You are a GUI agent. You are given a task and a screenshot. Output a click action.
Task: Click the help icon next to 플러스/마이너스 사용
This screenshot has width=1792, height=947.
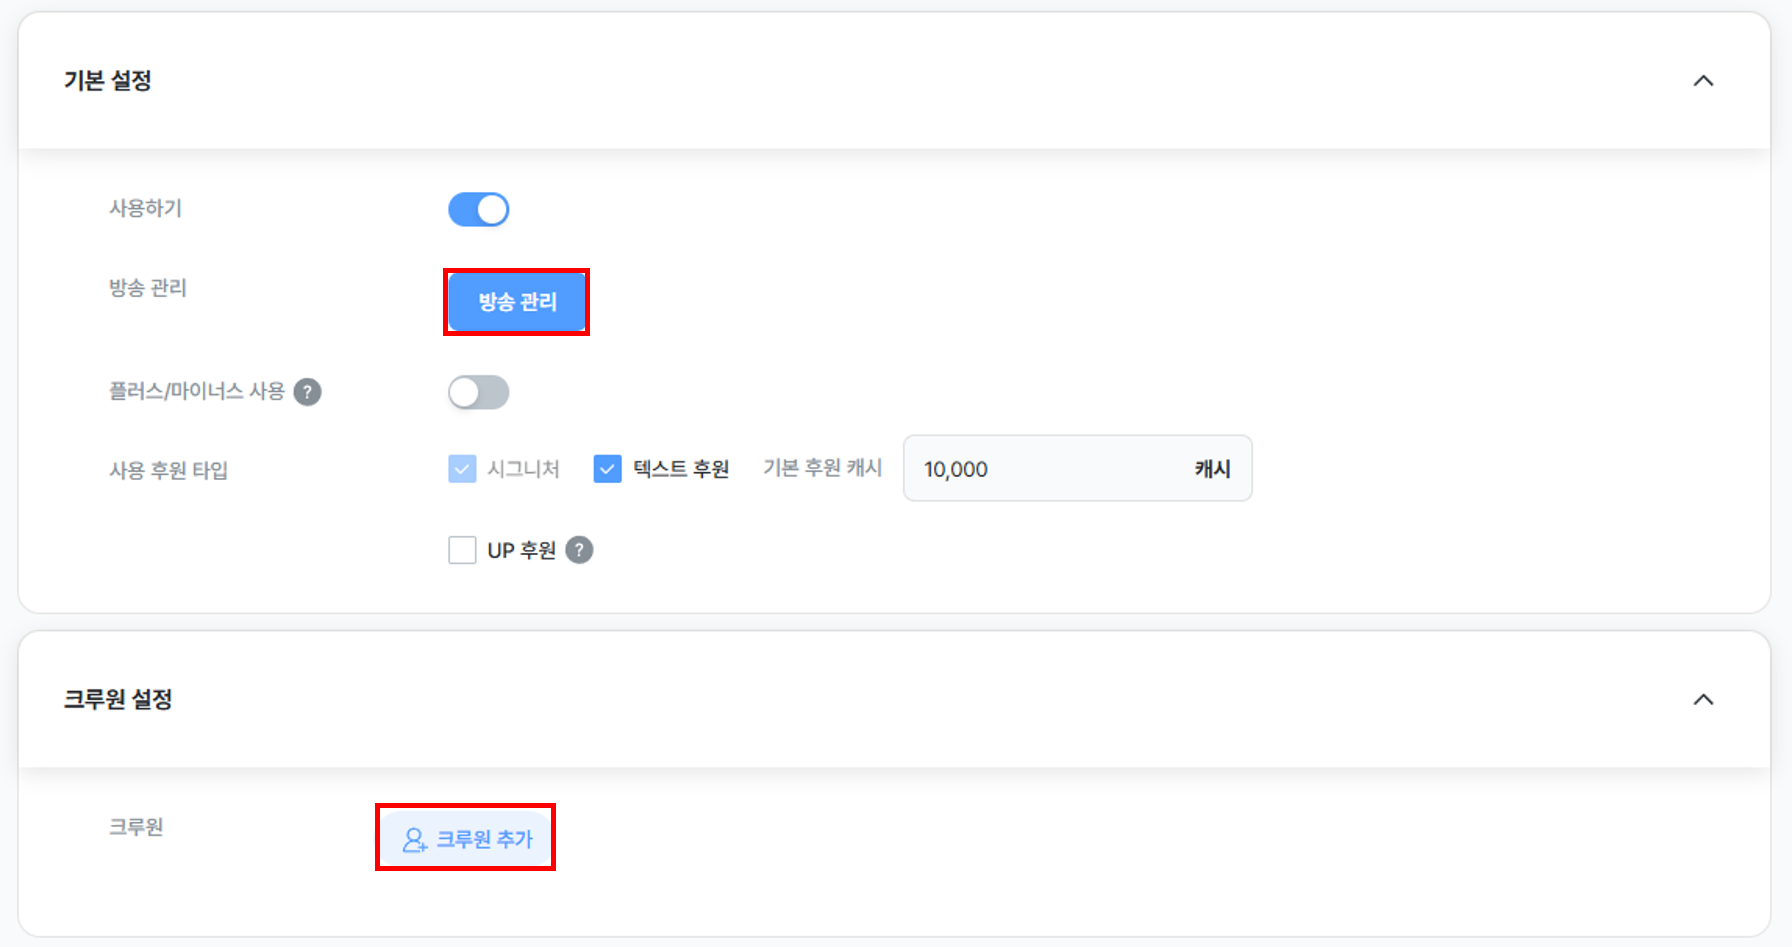[x=308, y=392]
